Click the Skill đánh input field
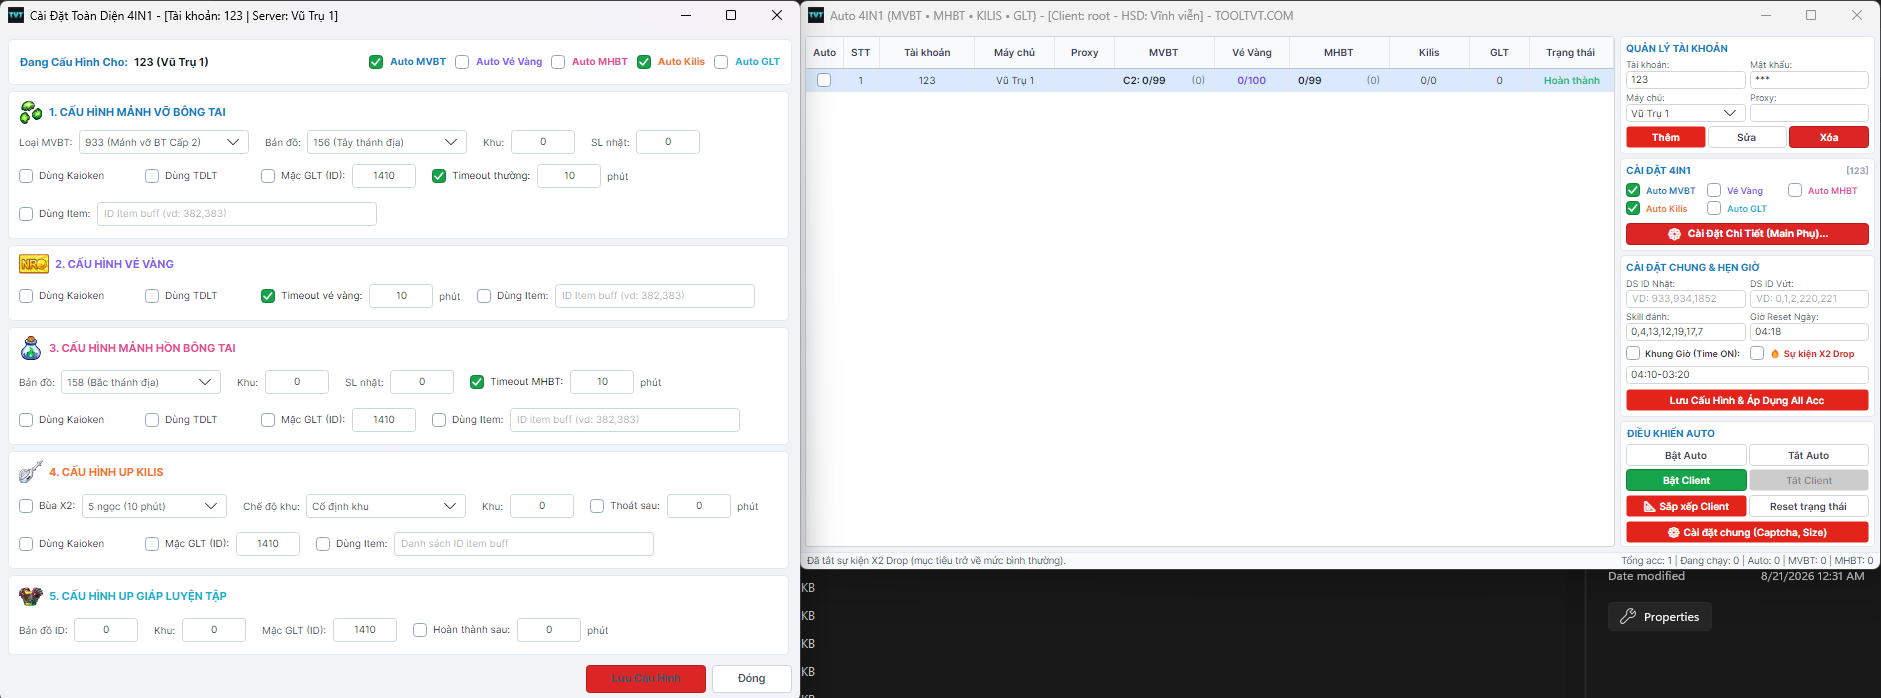 (x=1686, y=332)
